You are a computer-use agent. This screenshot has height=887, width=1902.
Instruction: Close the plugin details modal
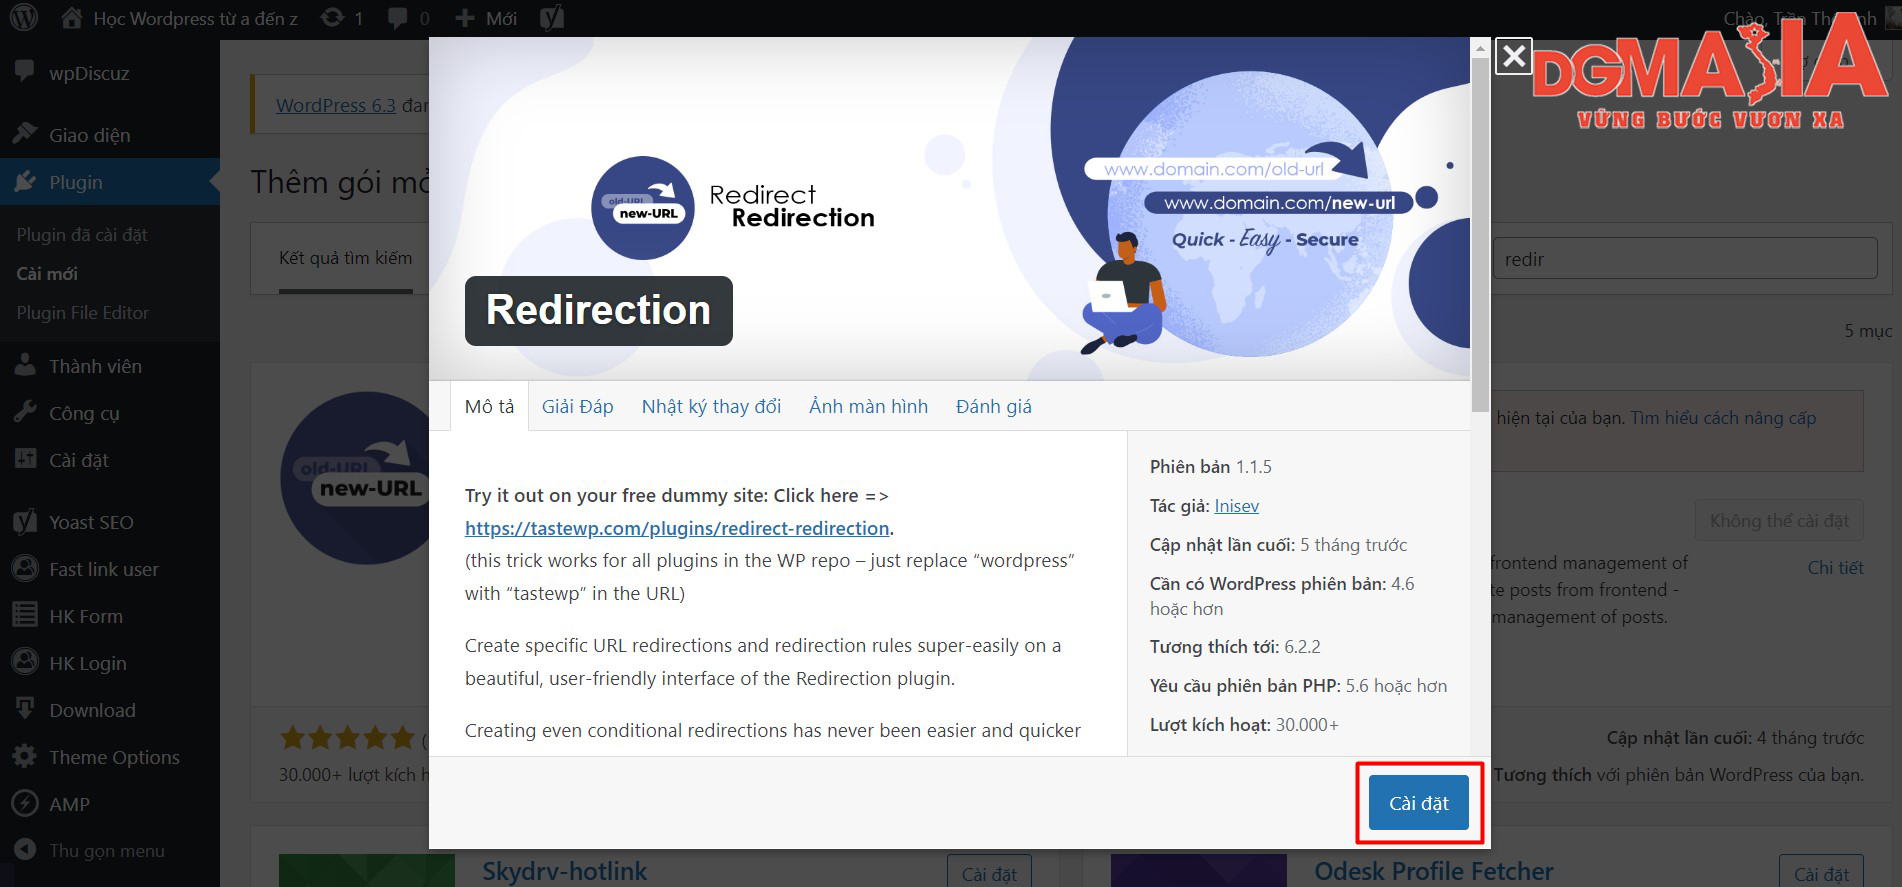coord(1514,56)
